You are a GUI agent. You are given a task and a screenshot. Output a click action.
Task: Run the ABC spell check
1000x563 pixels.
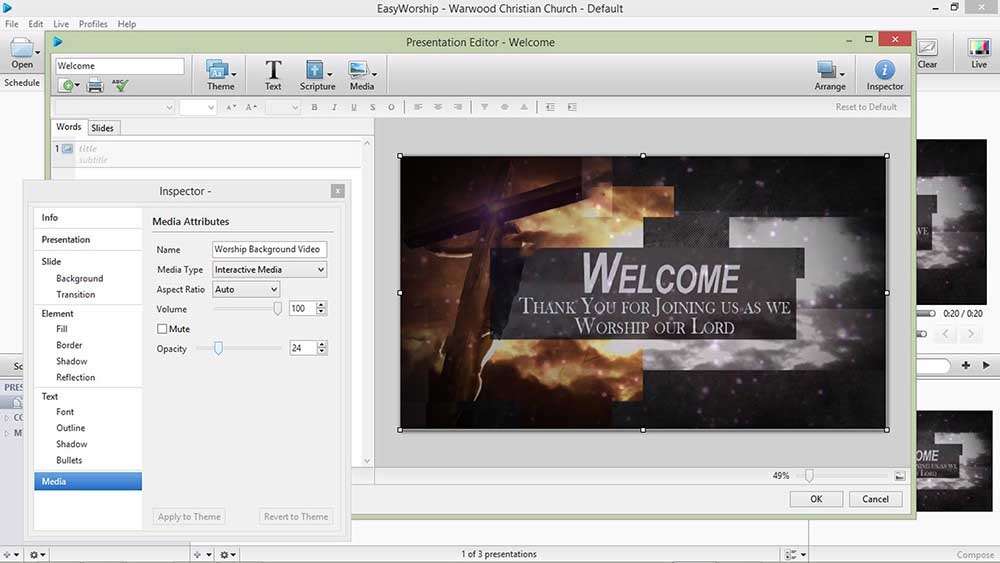pos(120,86)
